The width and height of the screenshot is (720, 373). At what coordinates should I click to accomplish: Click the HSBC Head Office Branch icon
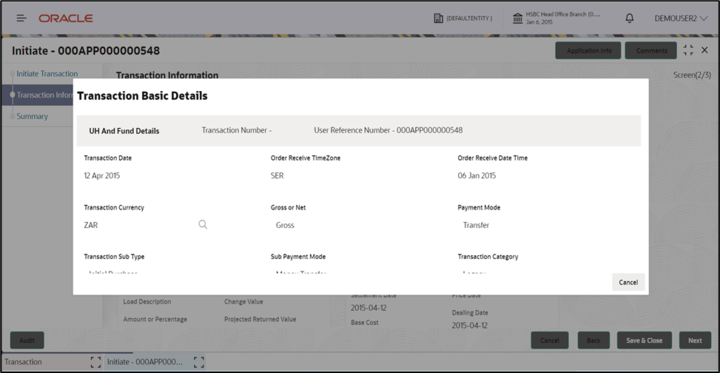518,18
